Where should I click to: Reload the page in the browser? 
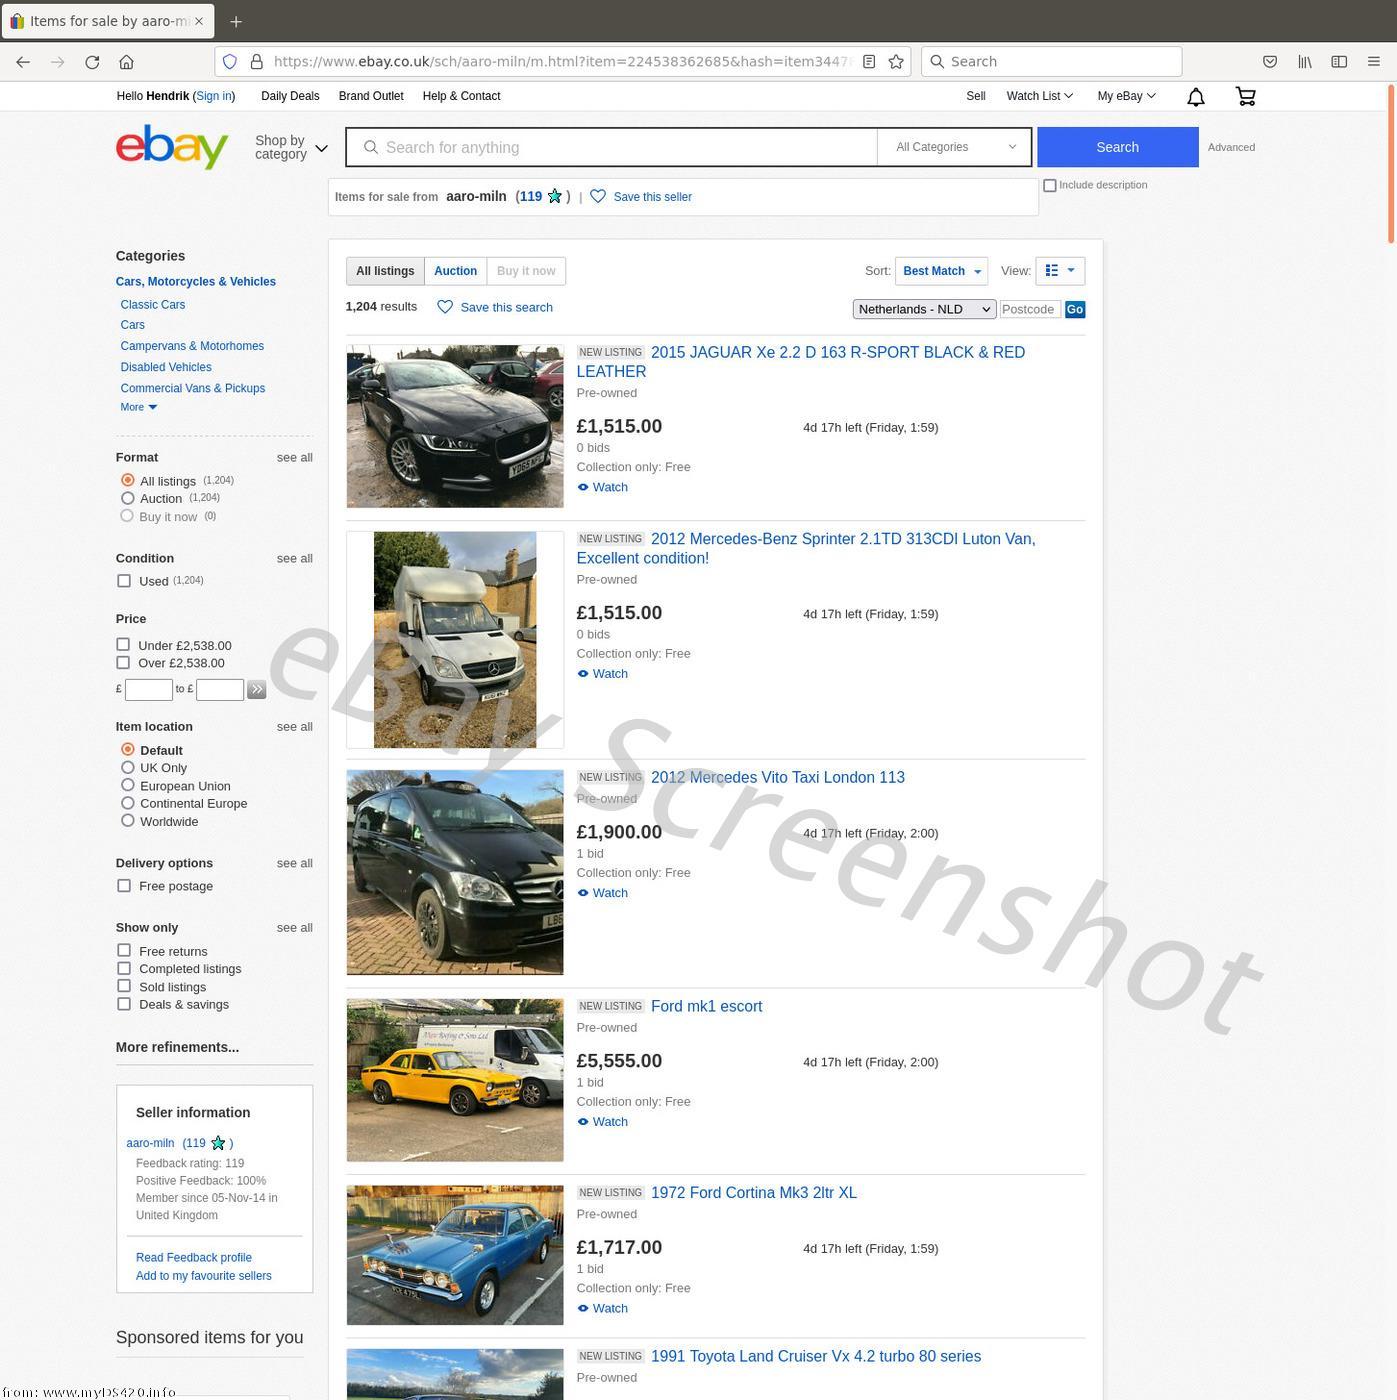[x=92, y=62]
